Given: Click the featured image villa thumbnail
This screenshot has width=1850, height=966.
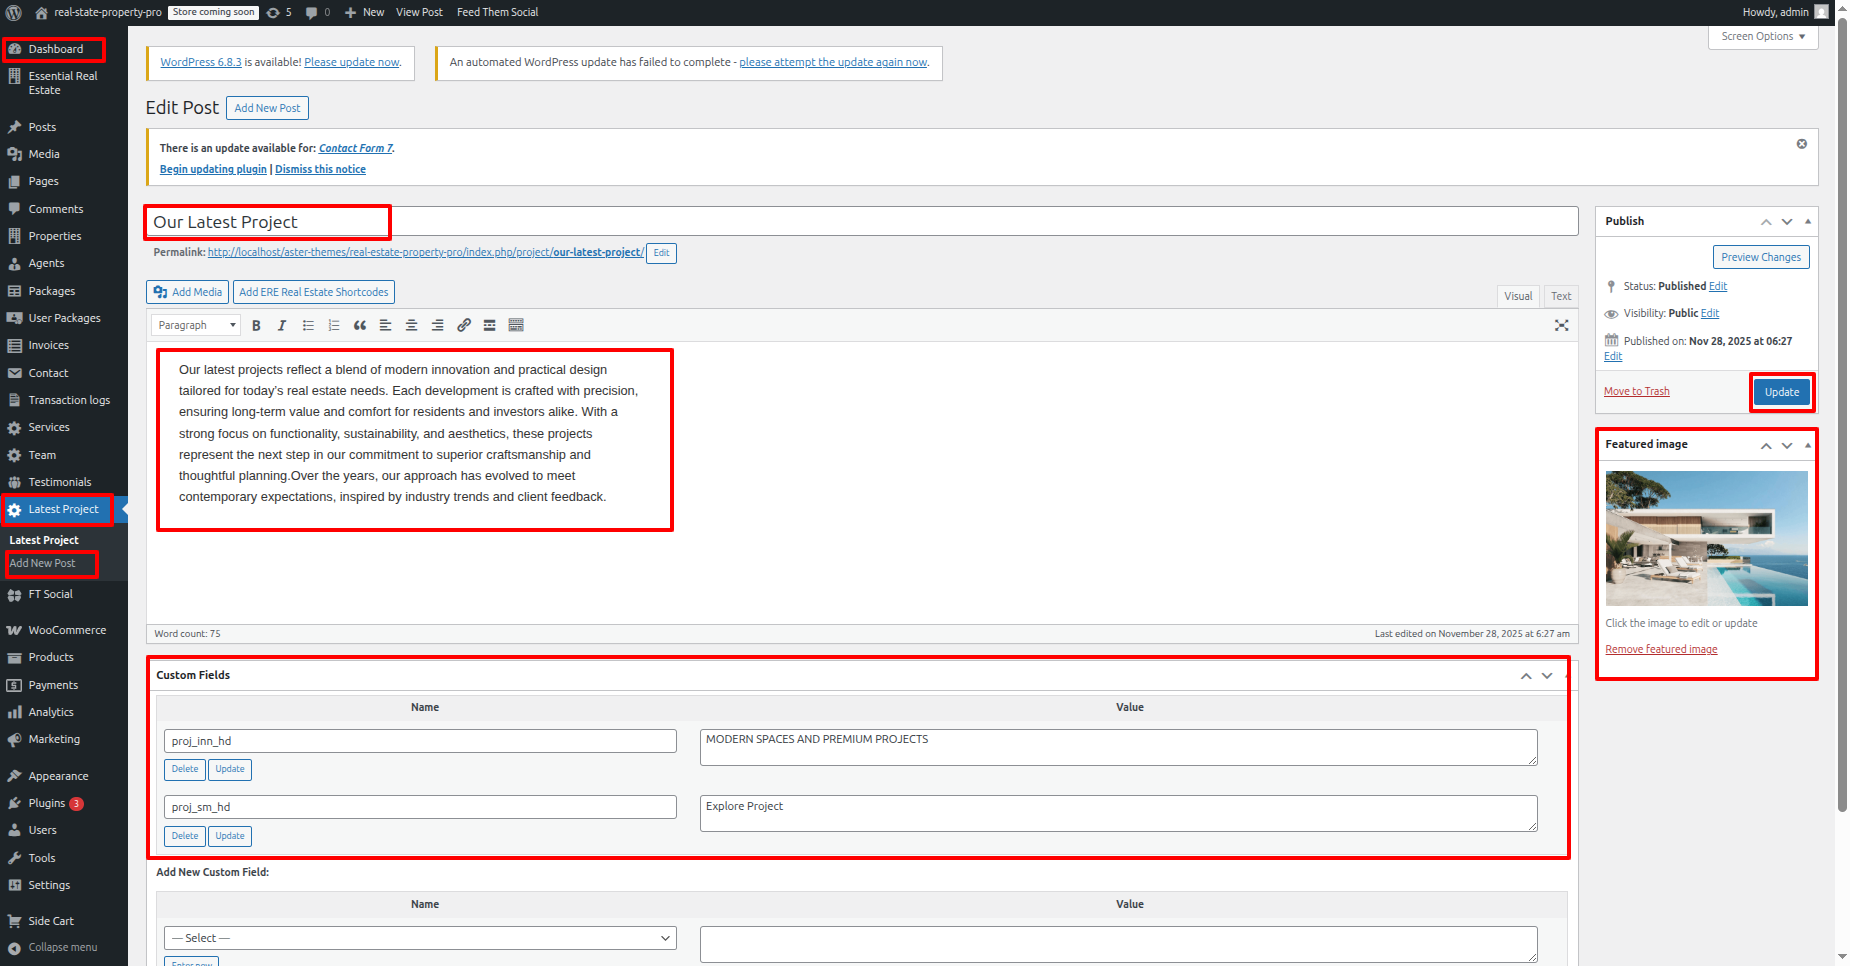Looking at the screenshot, I should point(1706,538).
